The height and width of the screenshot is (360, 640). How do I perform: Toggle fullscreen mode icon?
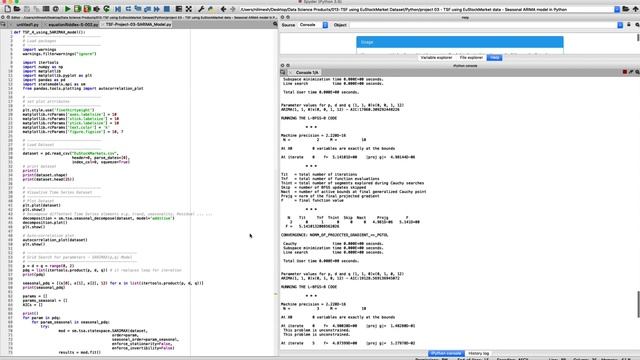tap(189, 9)
